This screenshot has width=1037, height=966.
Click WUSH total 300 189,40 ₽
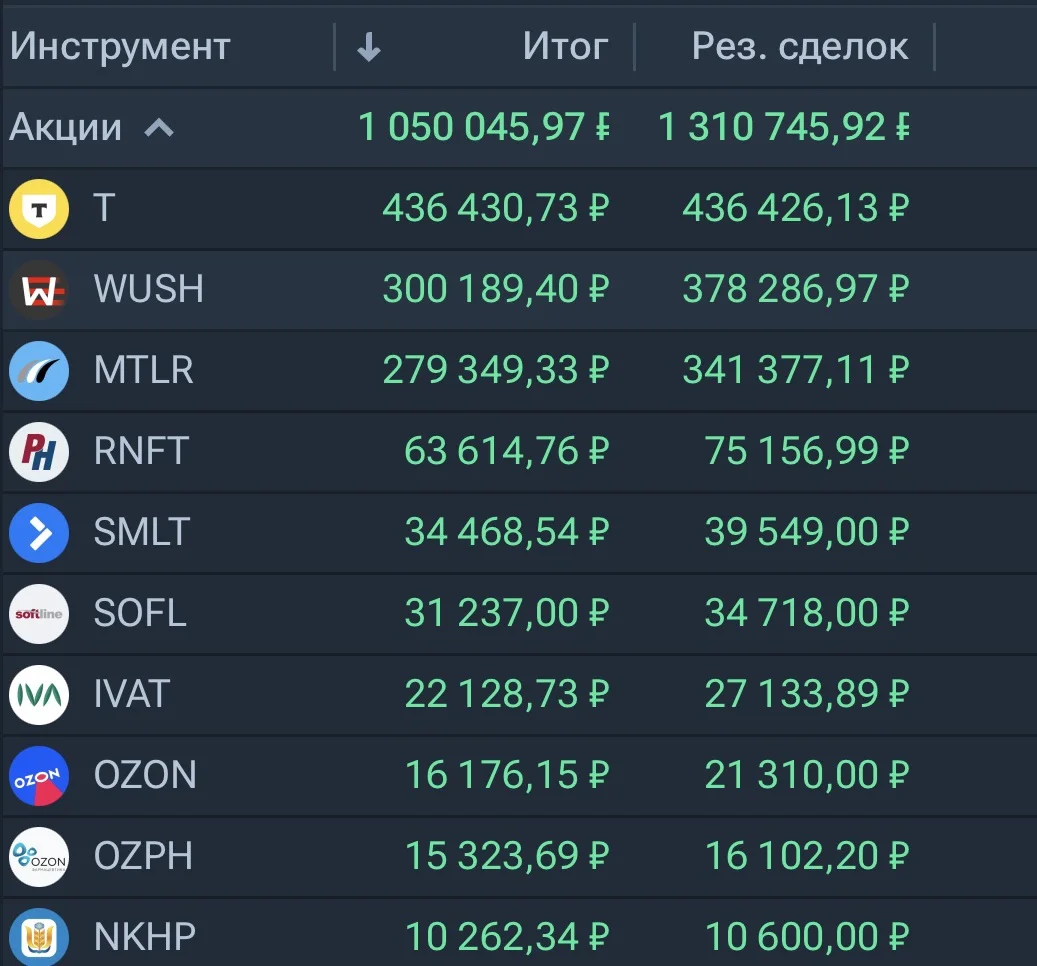[x=495, y=289]
